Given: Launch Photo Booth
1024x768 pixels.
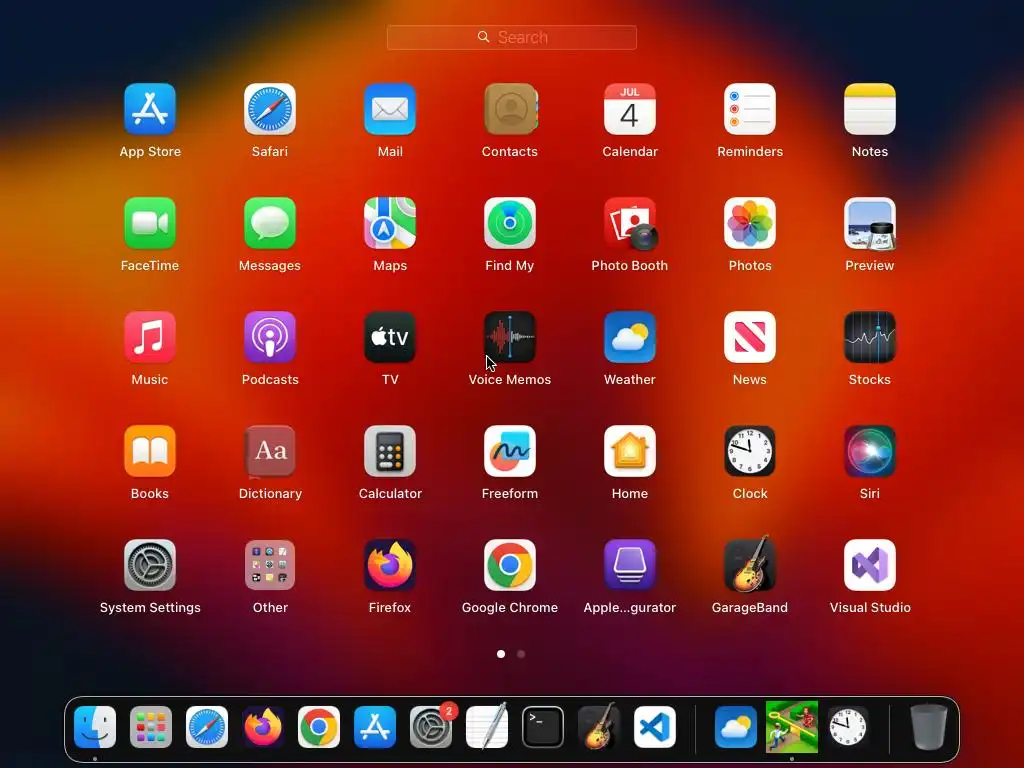Looking at the screenshot, I should point(630,223).
